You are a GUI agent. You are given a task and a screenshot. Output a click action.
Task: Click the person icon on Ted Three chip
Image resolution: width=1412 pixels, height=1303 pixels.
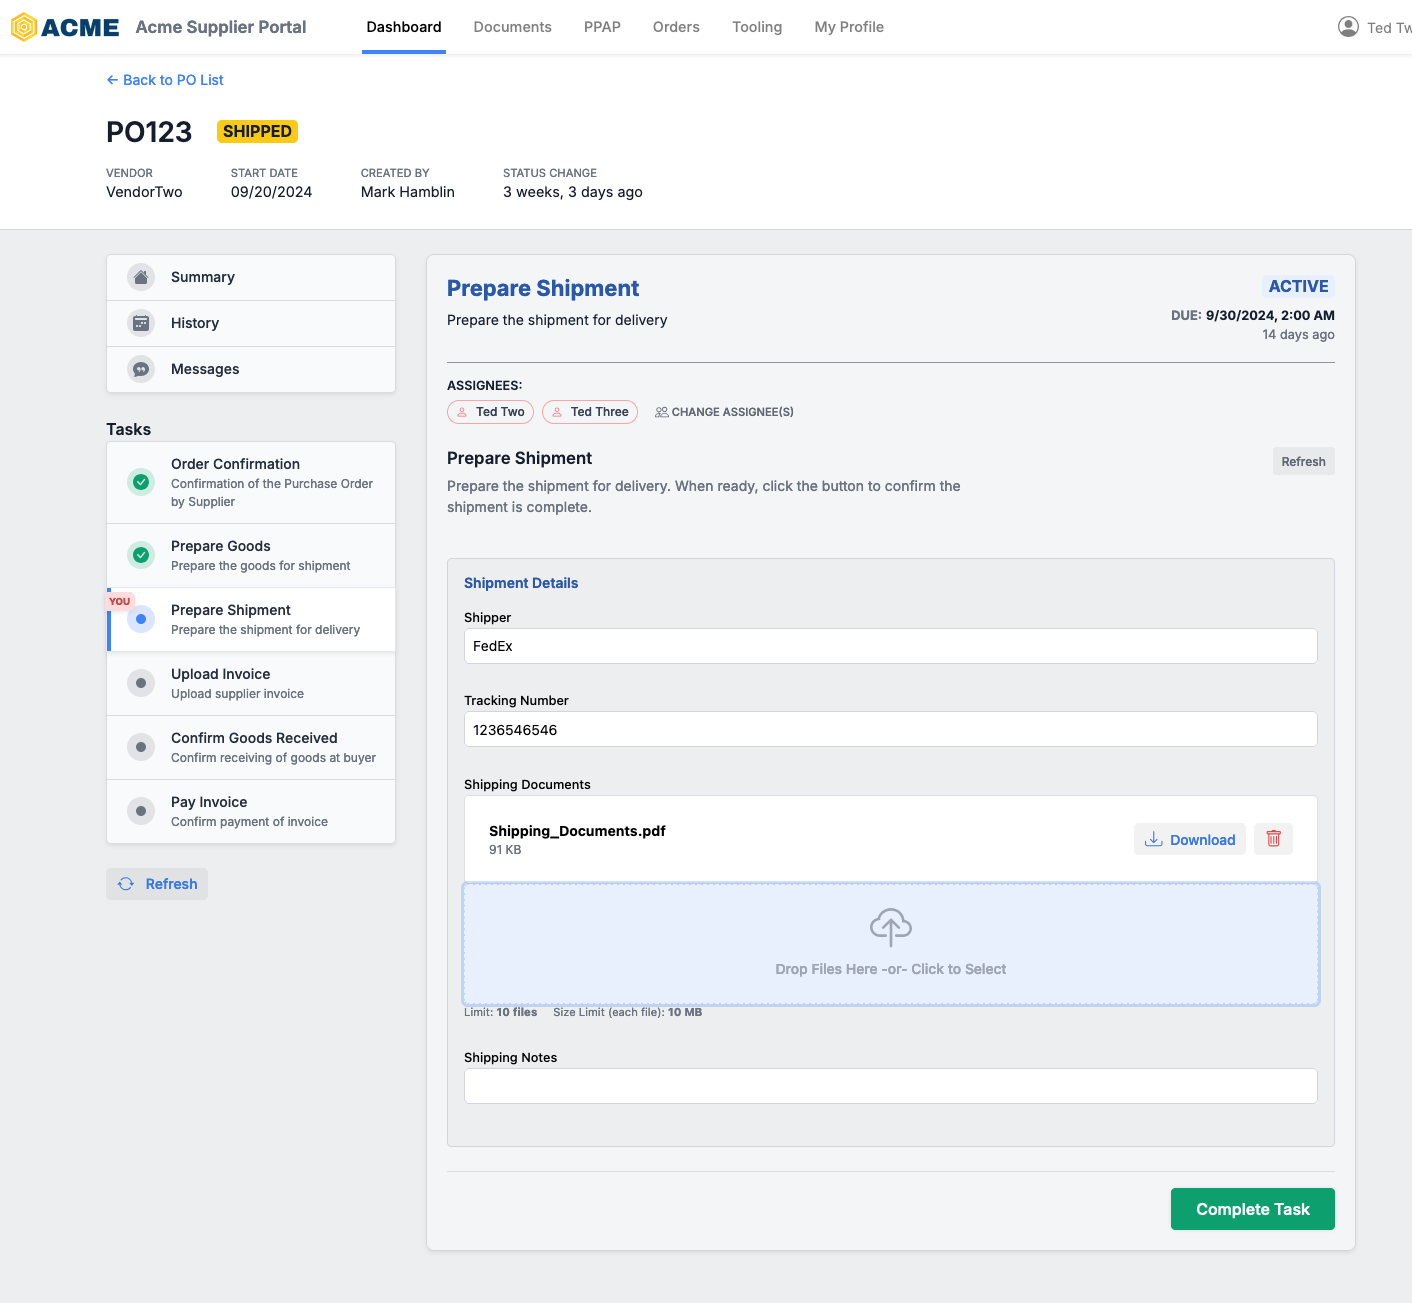557,412
